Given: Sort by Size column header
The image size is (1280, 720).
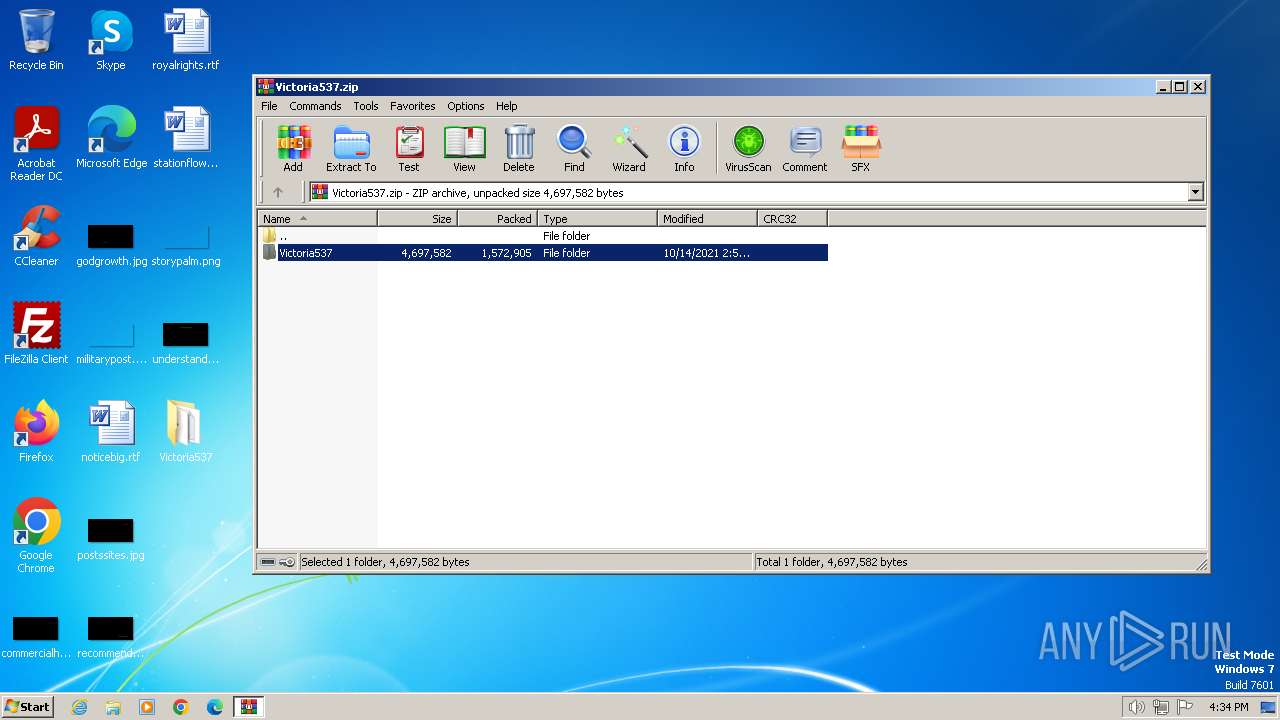Looking at the screenshot, I should [418, 219].
